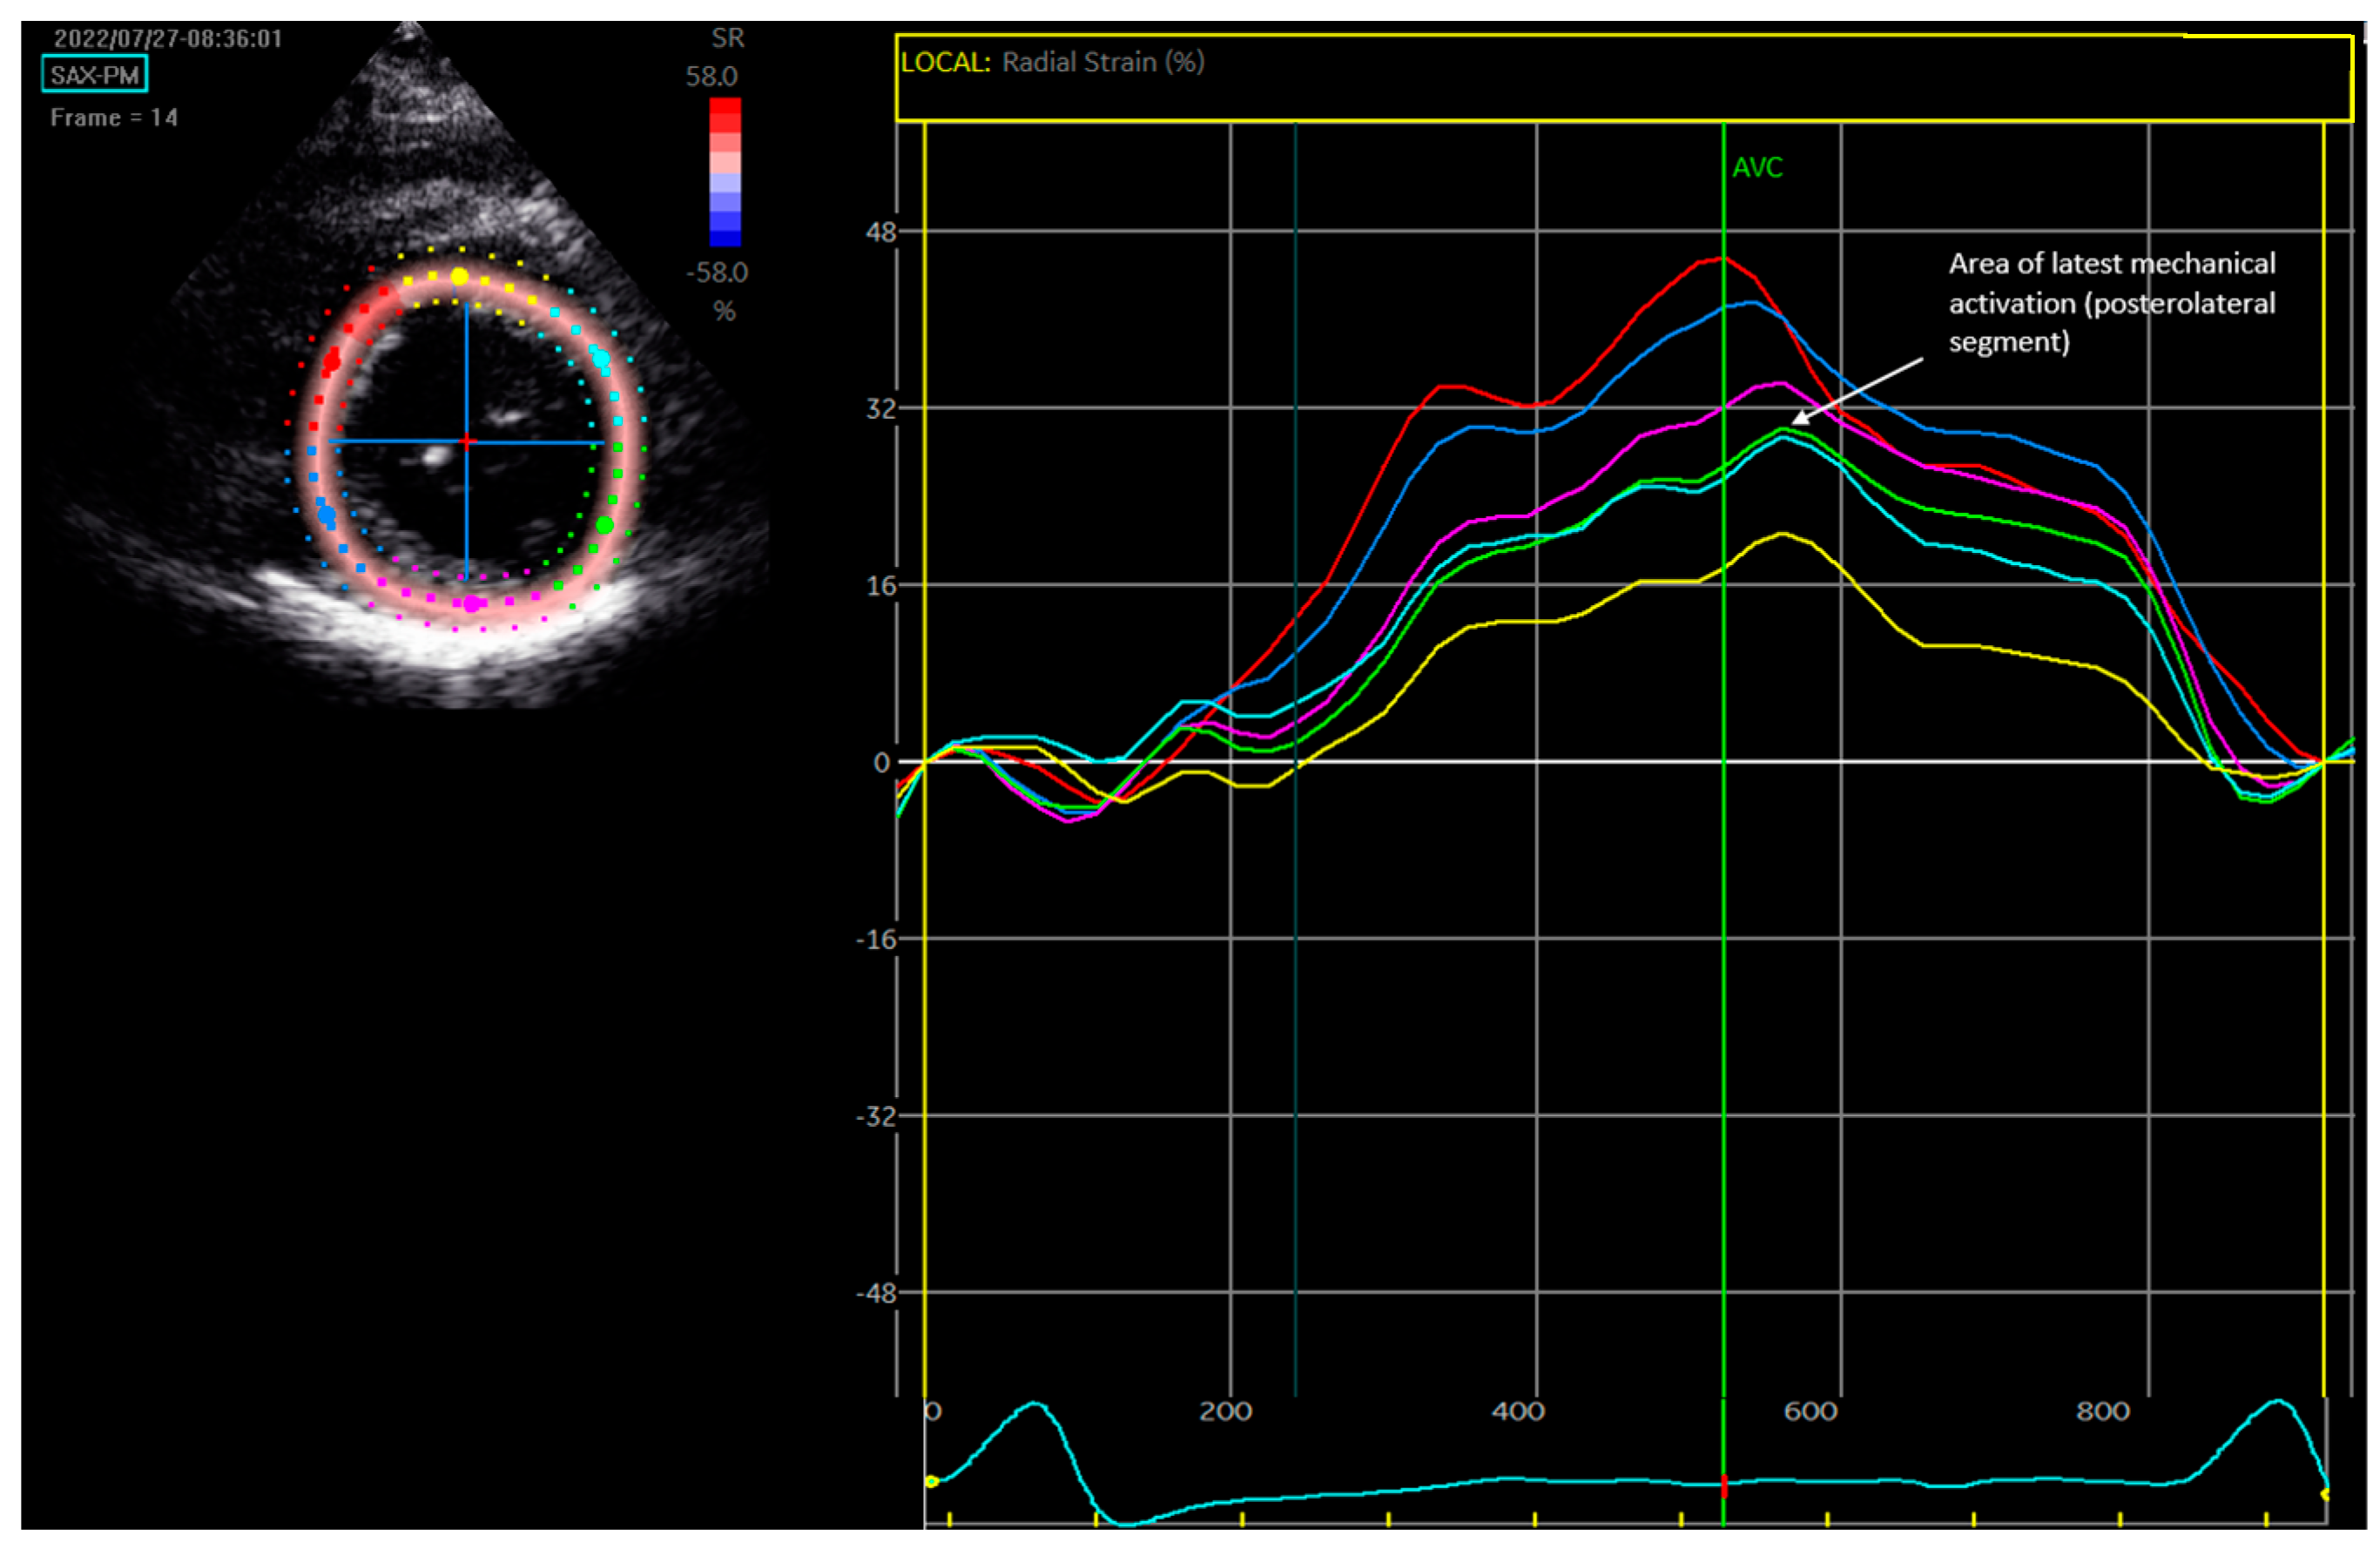Click the -48 value on the strain axis

pyautogui.click(x=875, y=1294)
